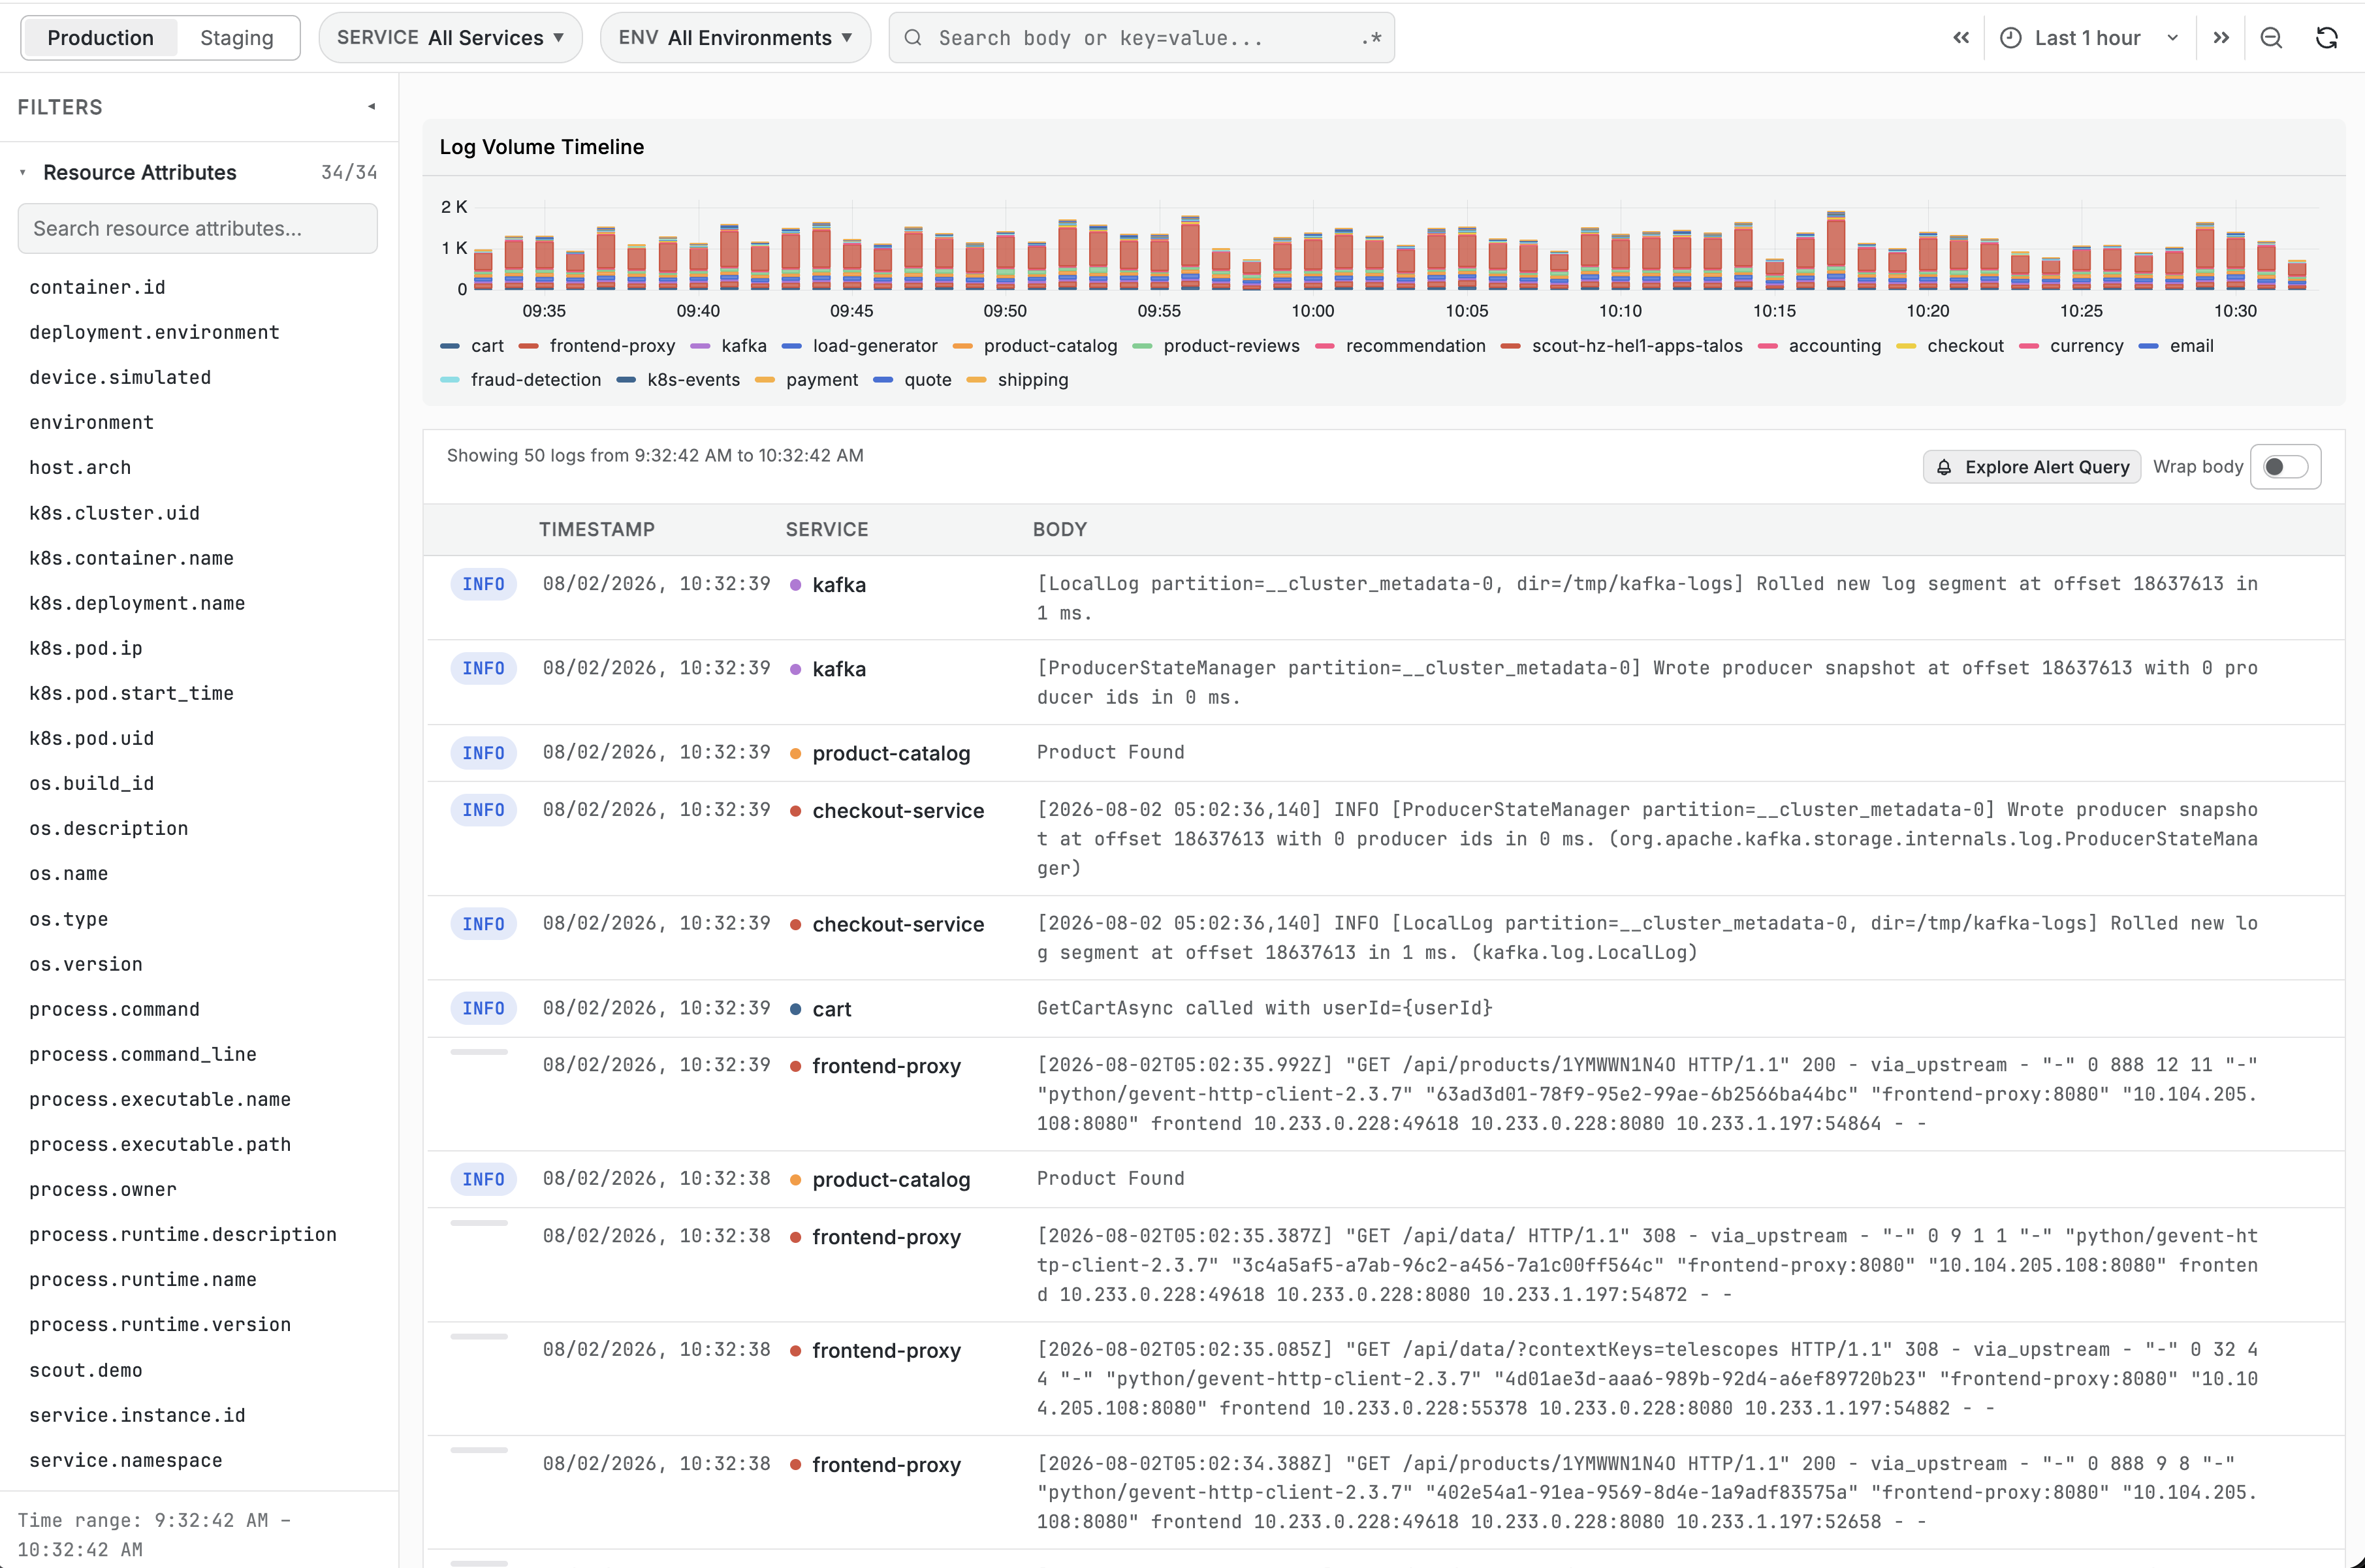Open the ENV All Environments dropdown
This screenshot has height=1568, width=2365.
[735, 38]
